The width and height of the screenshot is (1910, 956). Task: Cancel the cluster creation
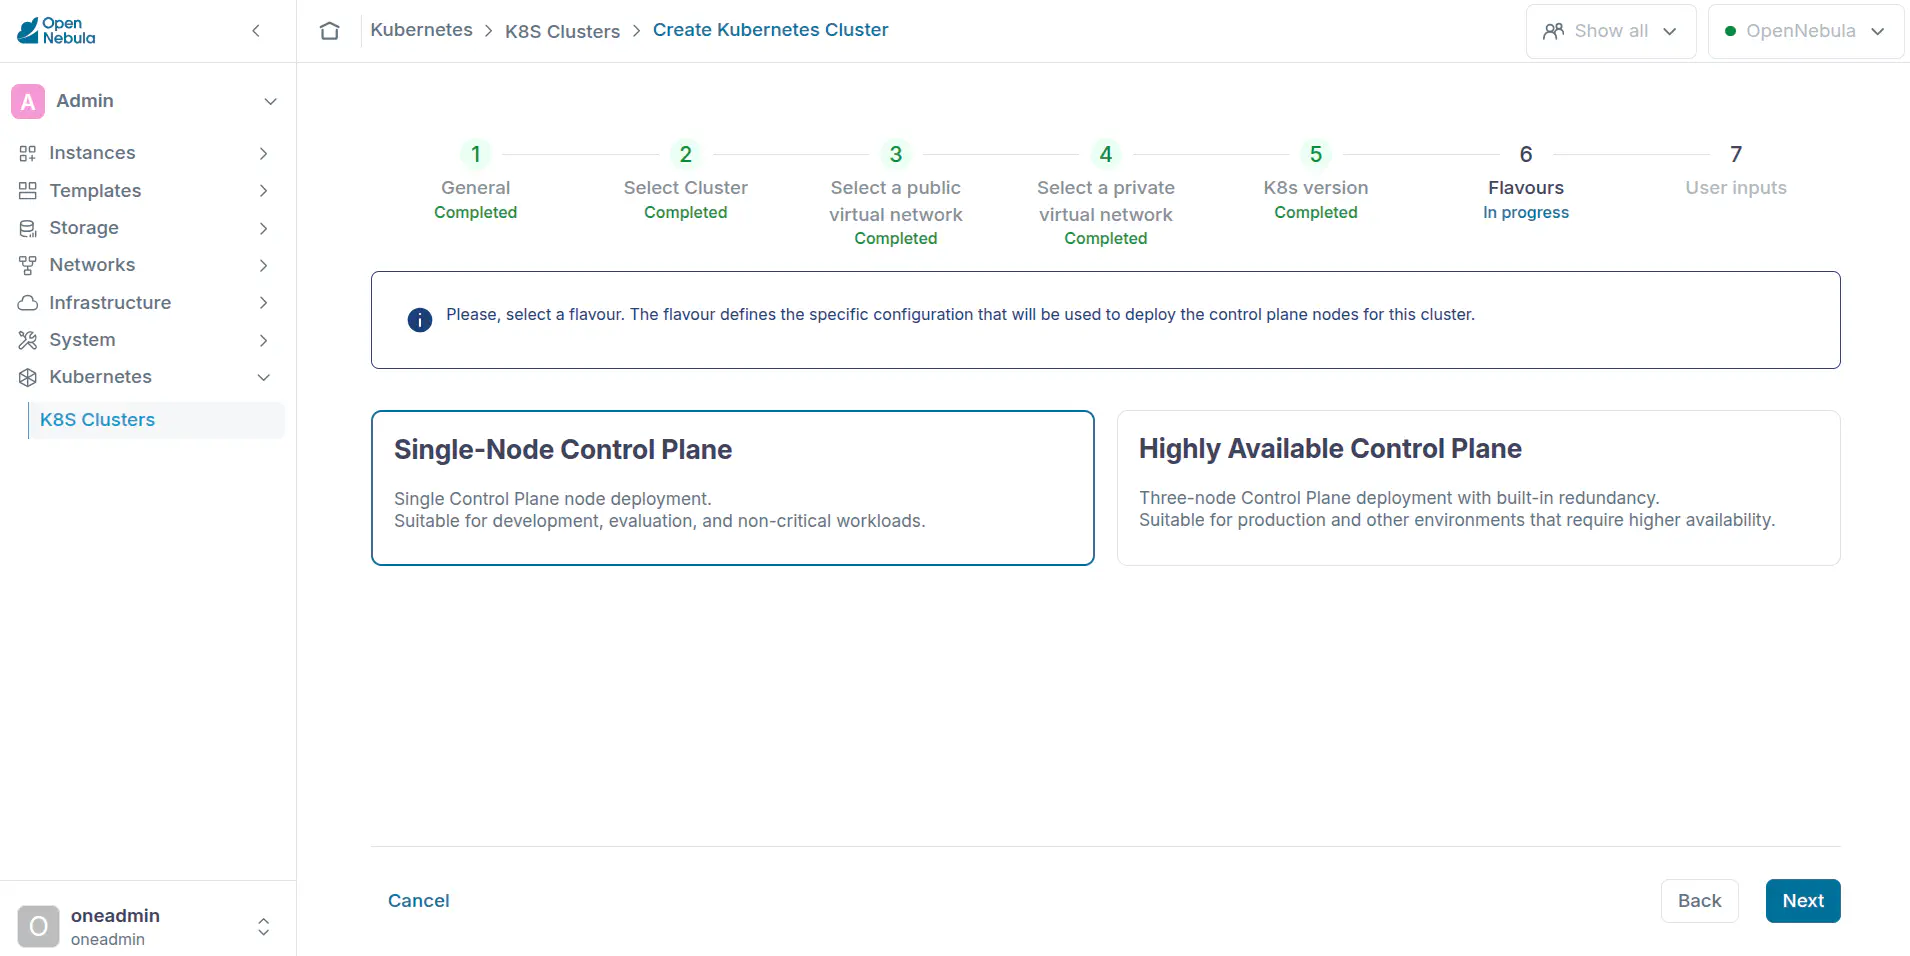pyautogui.click(x=418, y=901)
